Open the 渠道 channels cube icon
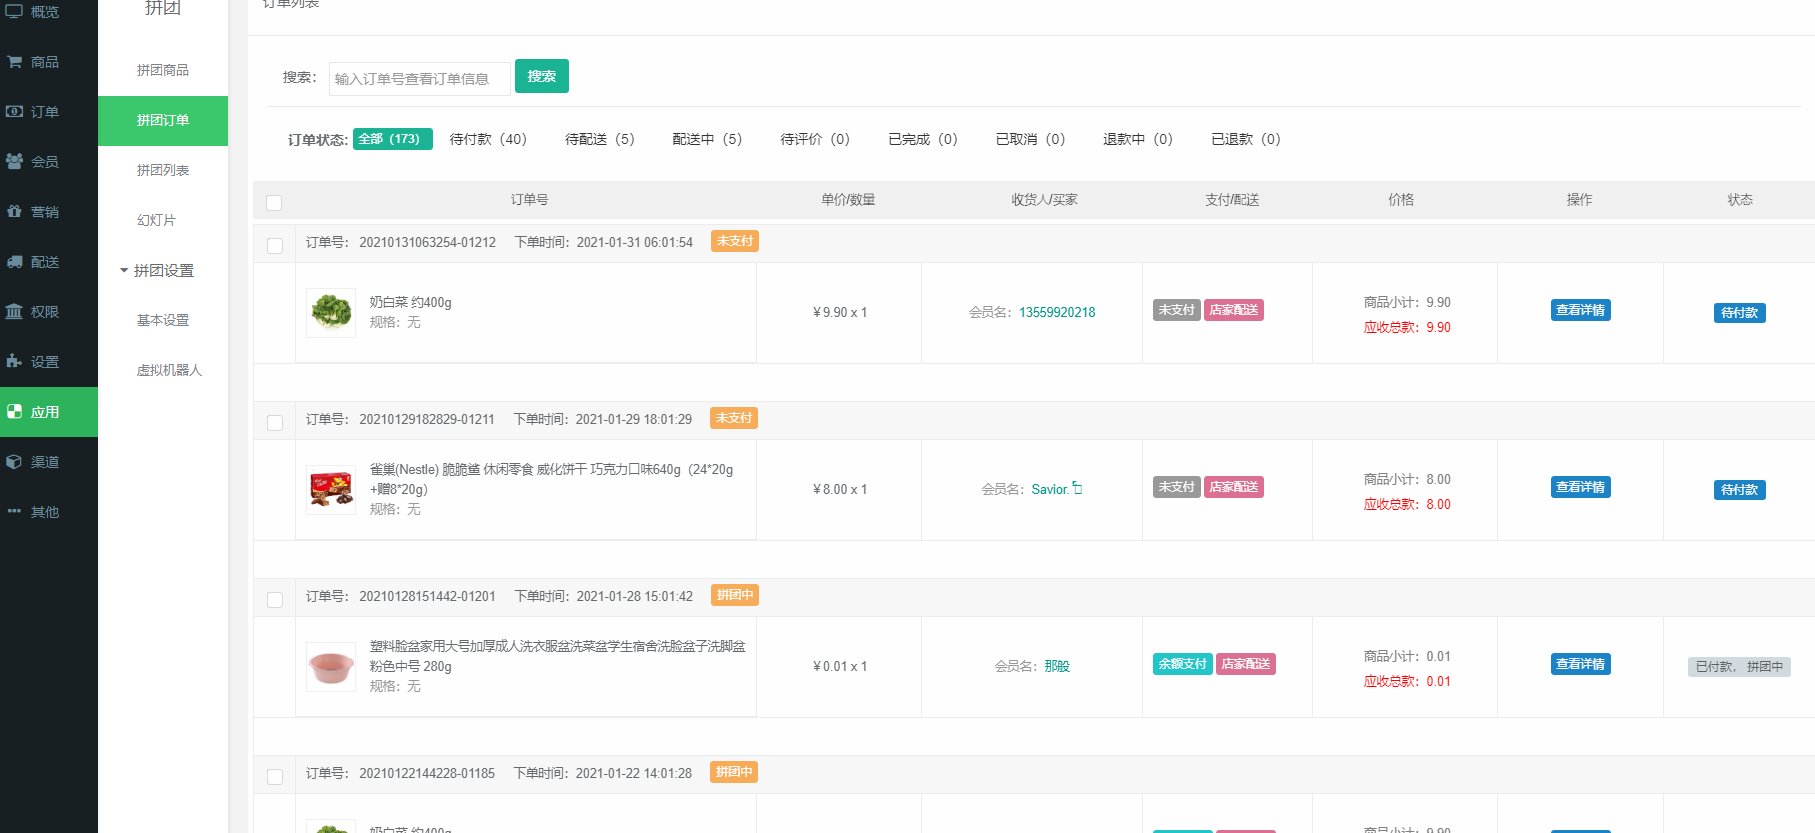Image resolution: width=1815 pixels, height=833 pixels. 14,461
